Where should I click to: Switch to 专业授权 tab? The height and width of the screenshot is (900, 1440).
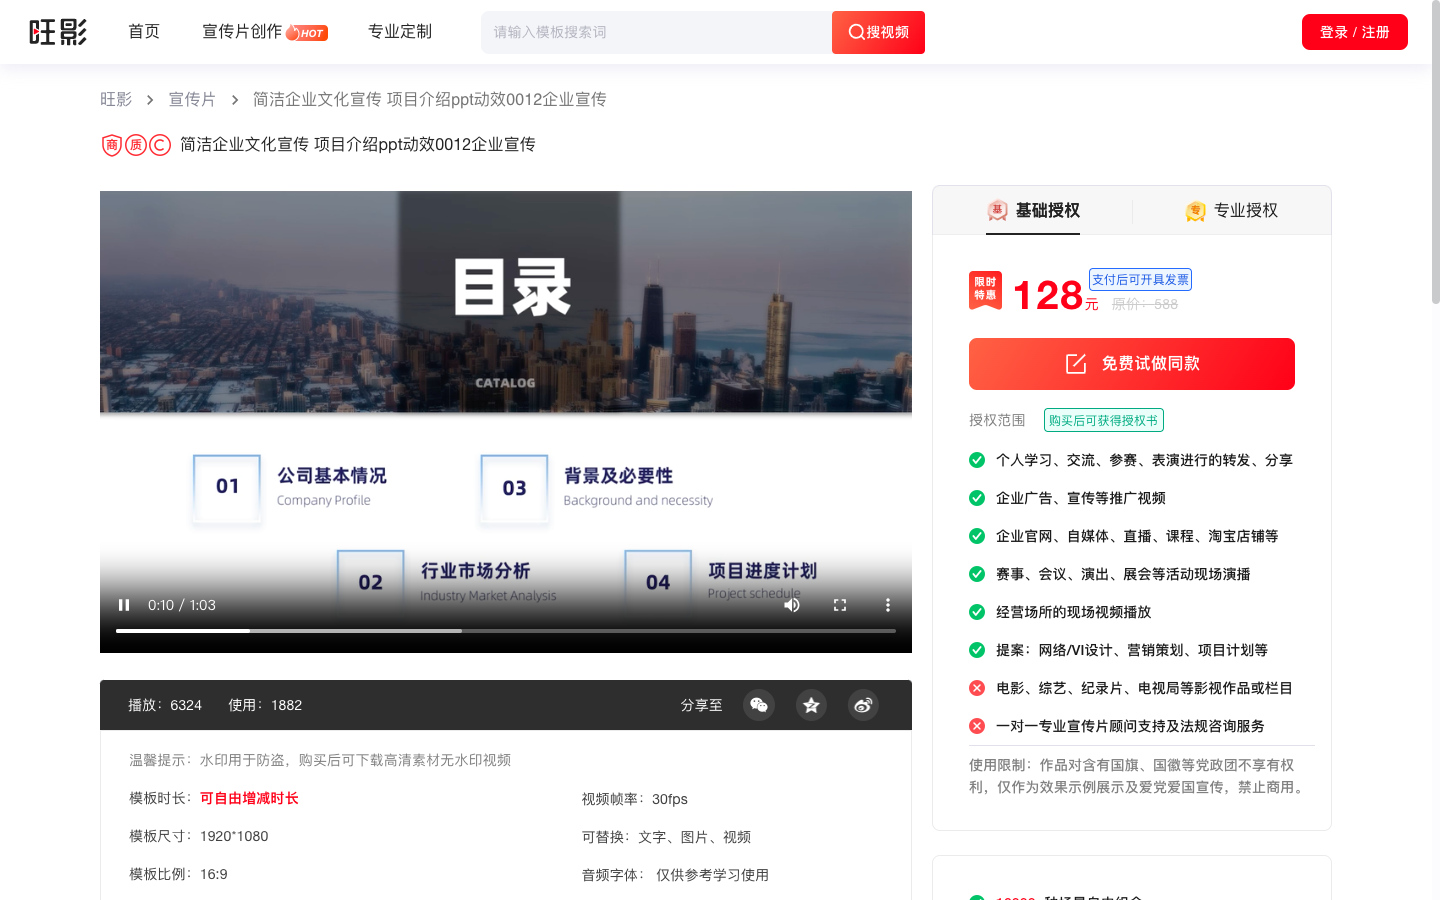(1231, 210)
